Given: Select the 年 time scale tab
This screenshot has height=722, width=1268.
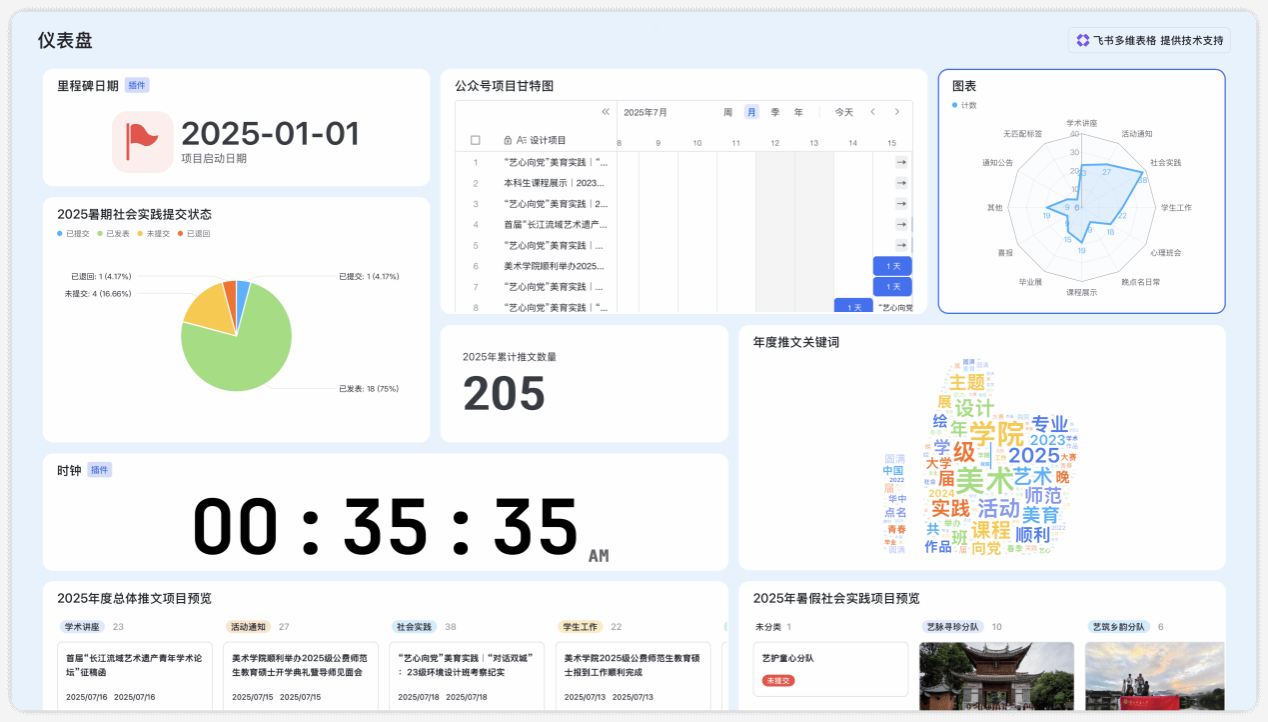Looking at the screenshot, I should (x=798, y=112).
